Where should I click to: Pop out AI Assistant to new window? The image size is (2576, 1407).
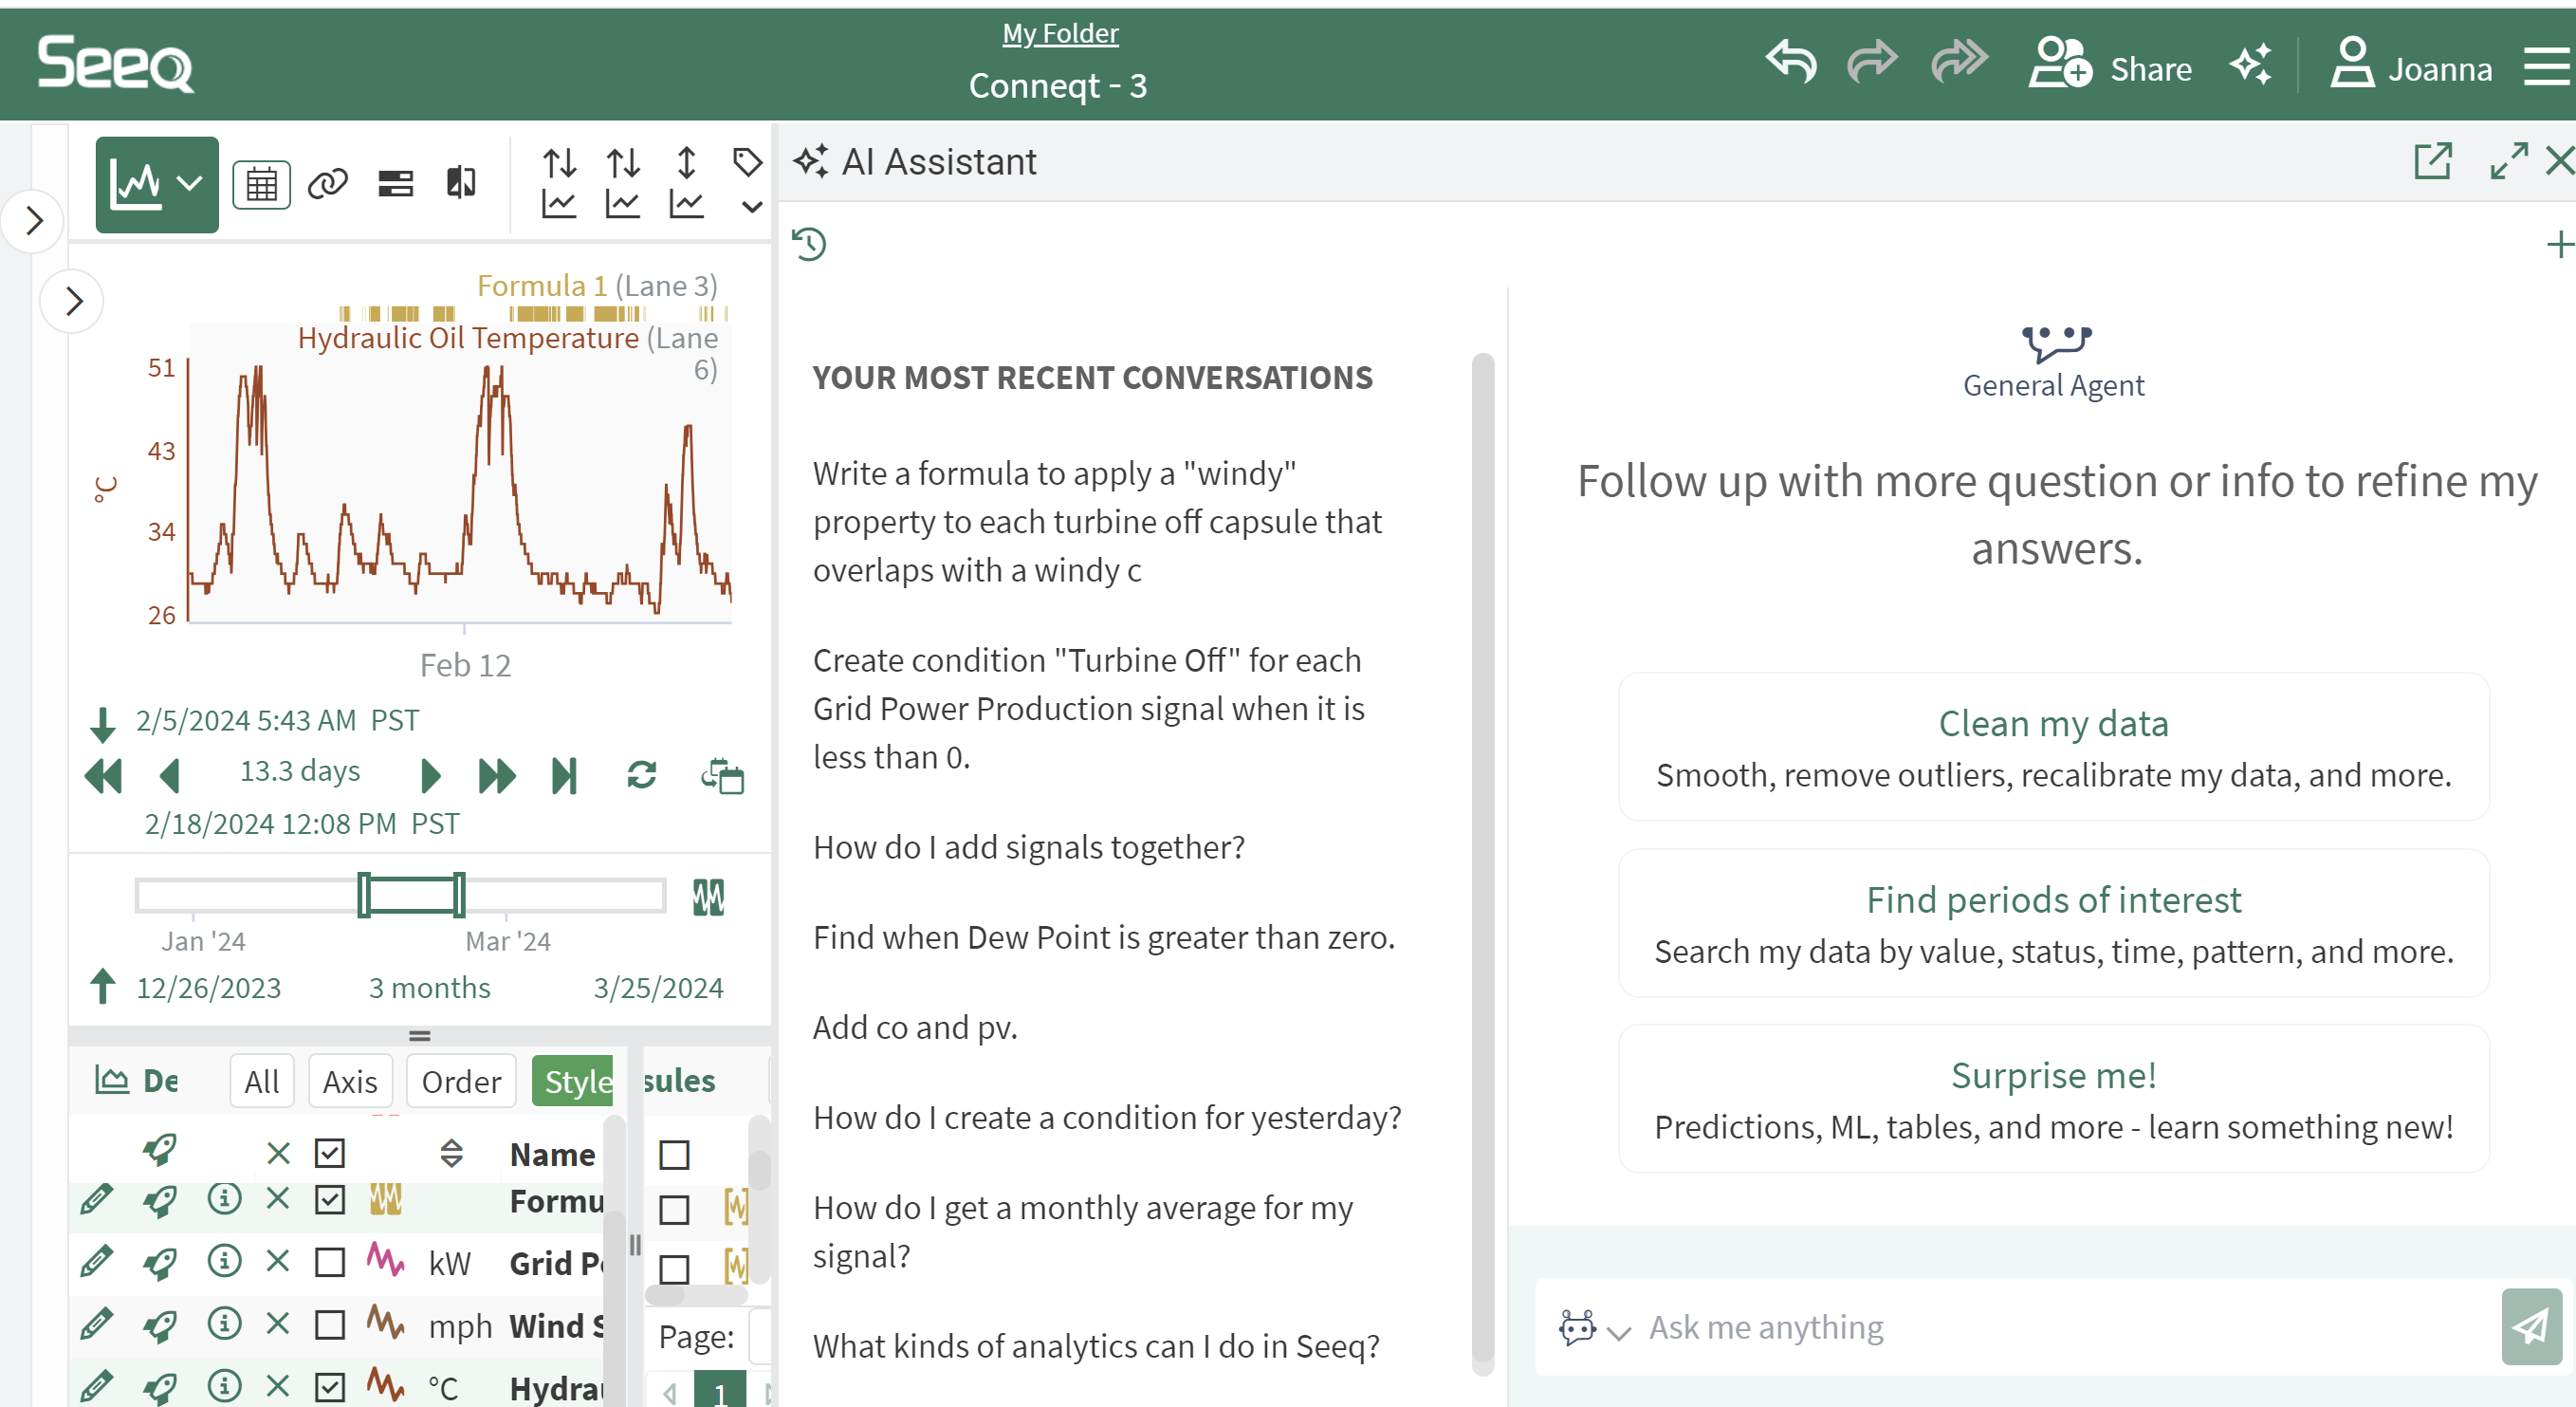coord(2432,161)
